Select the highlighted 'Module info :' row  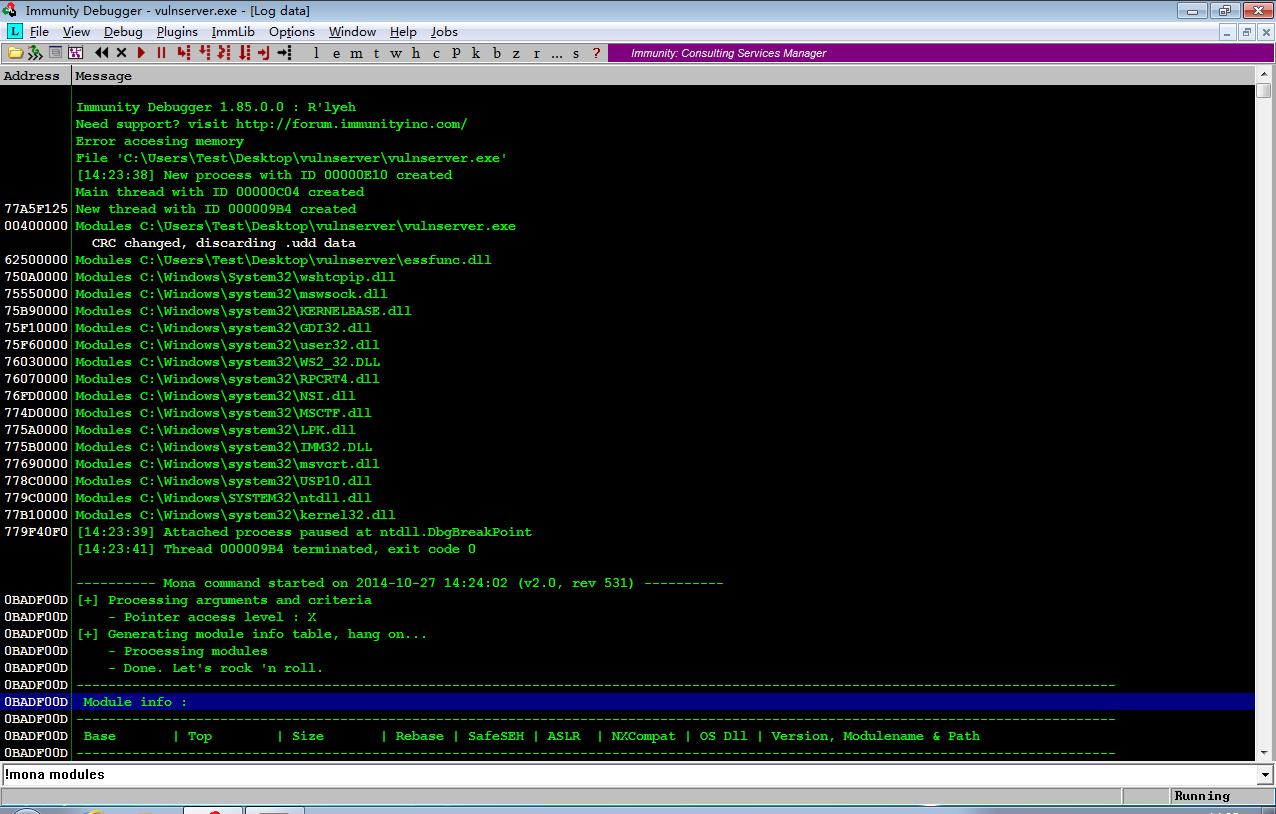click(627, 702)
